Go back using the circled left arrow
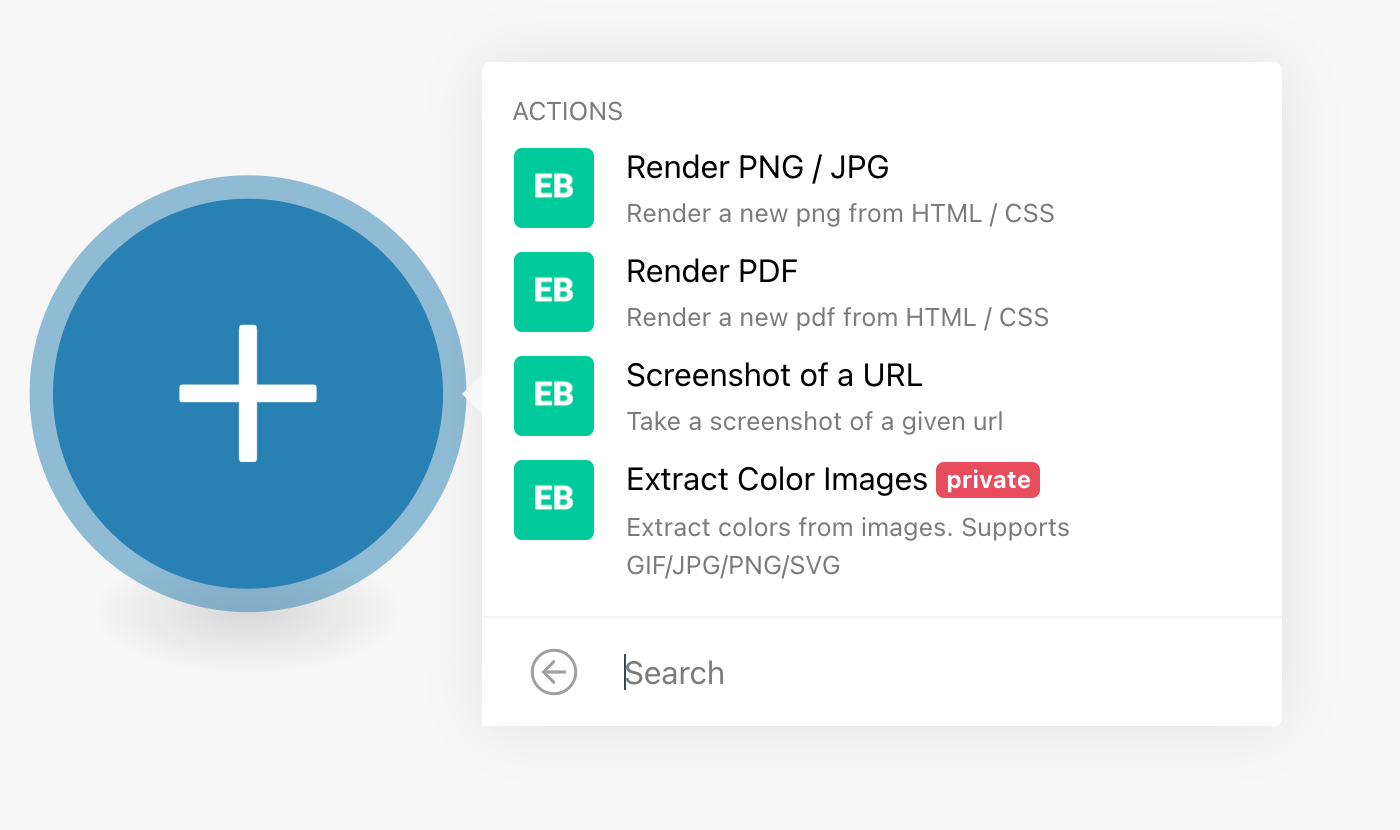Screen dimensions: 1400x830 pyautogui.click(x=554, y=672)
